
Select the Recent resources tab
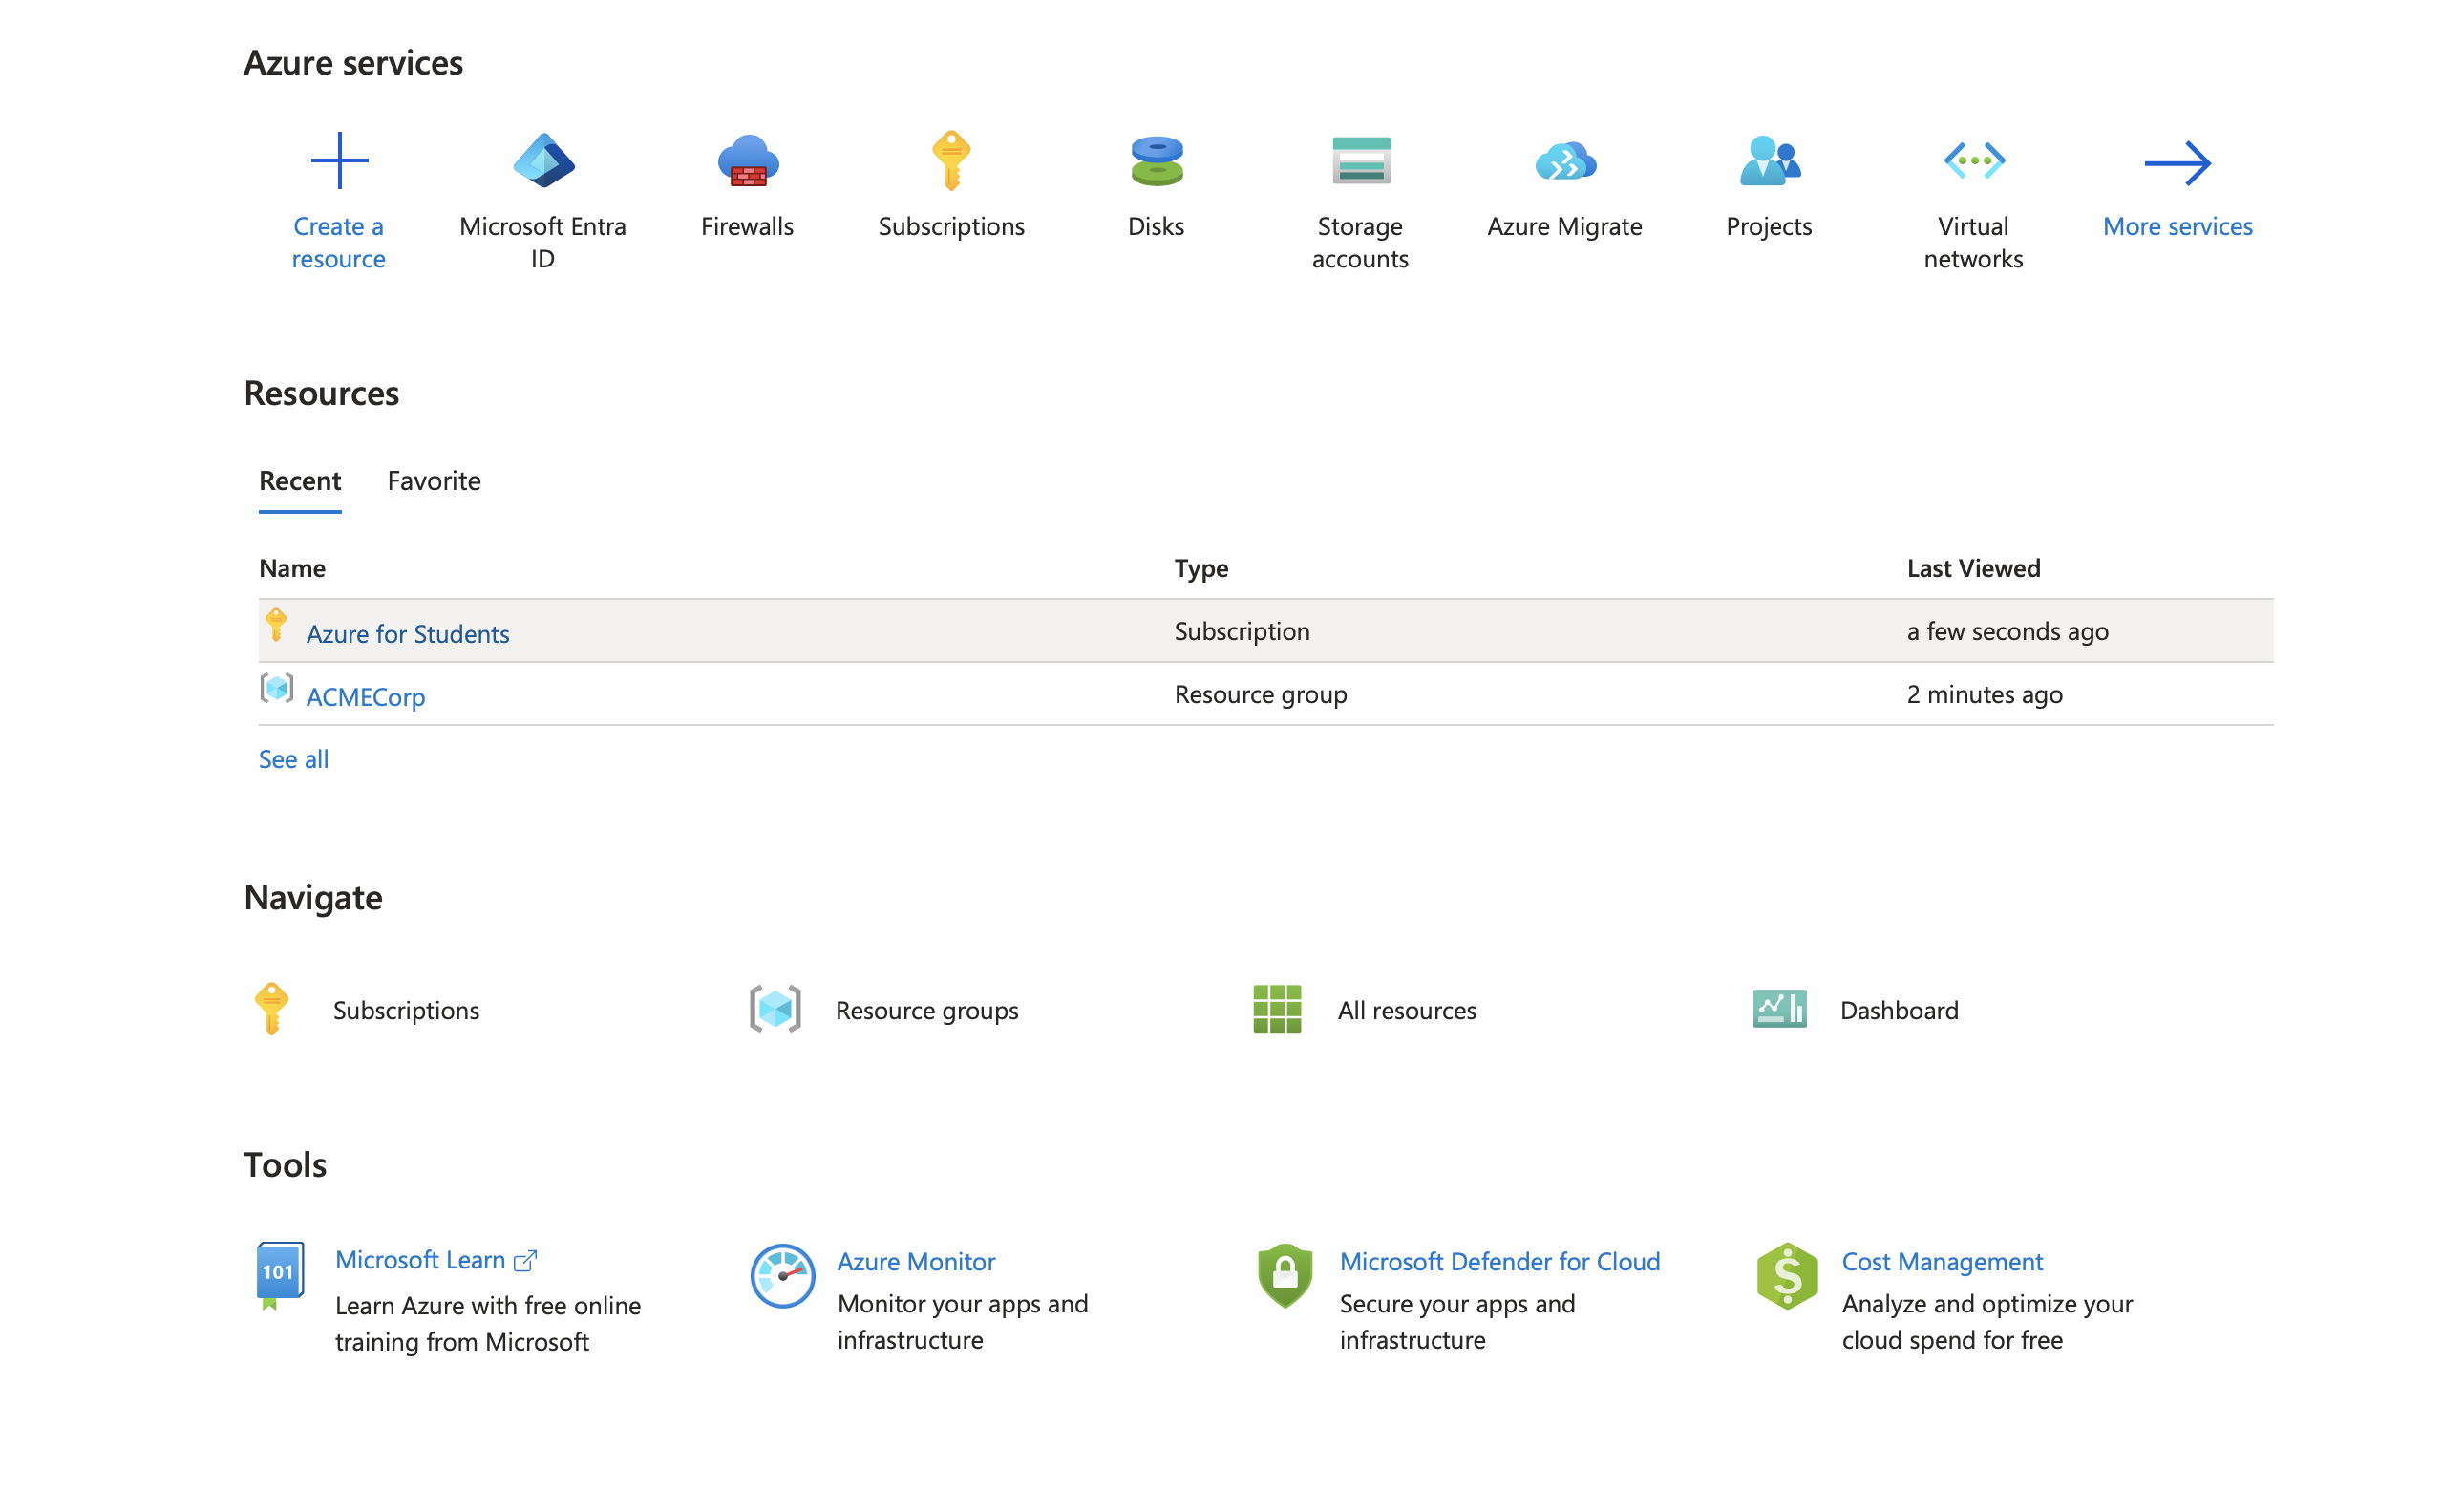300,481
